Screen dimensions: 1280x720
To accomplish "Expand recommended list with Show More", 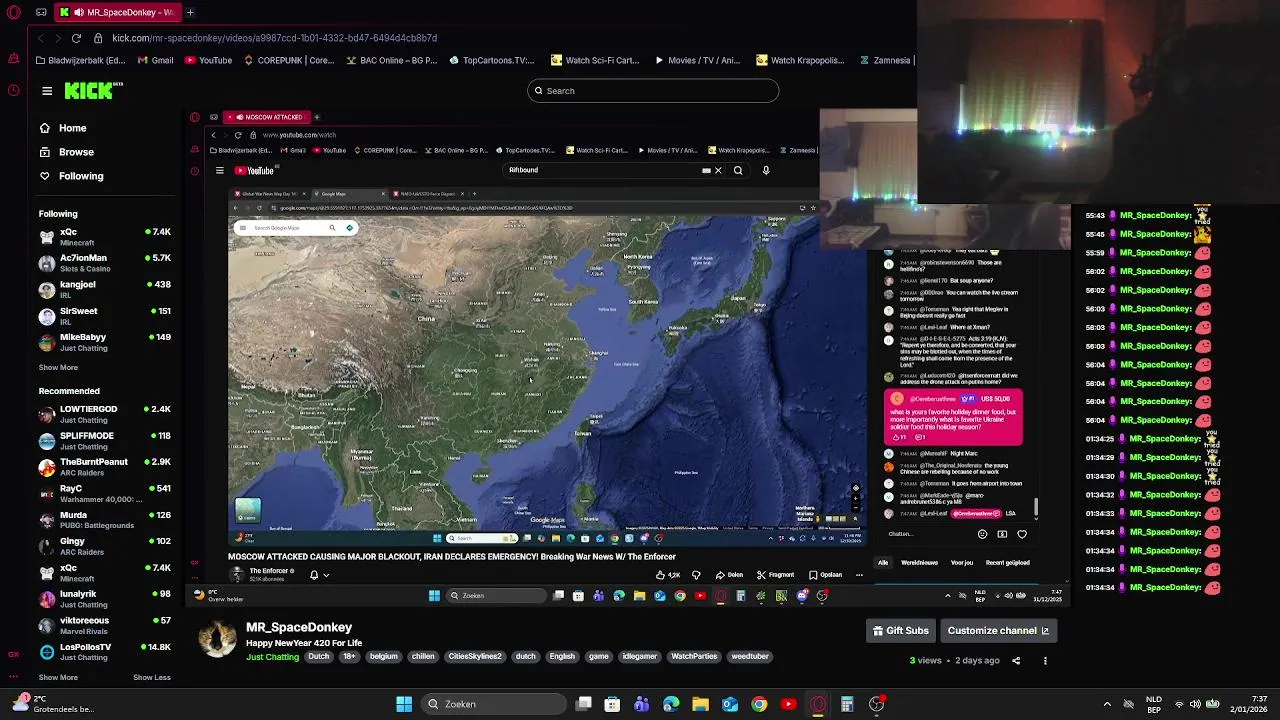I will pyautogui.click(x=58, y=678).
